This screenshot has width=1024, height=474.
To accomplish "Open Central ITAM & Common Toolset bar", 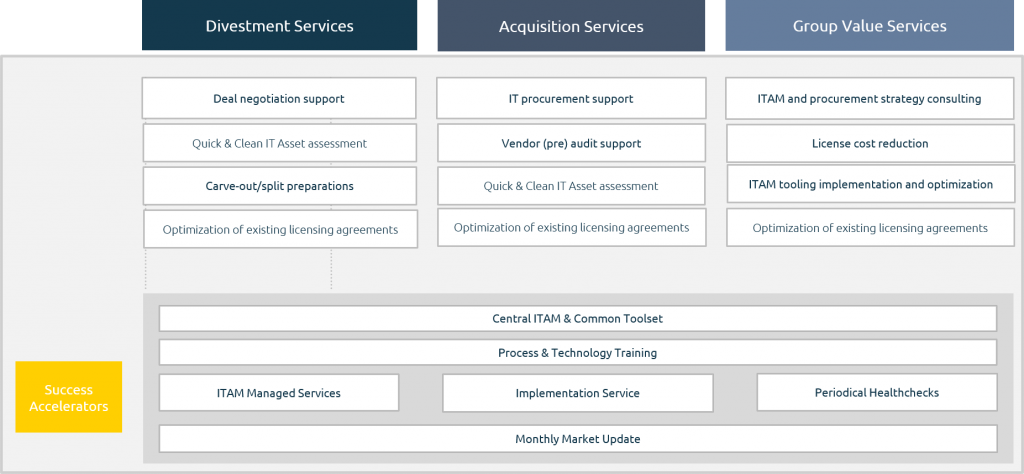I will tap(578, 319).
